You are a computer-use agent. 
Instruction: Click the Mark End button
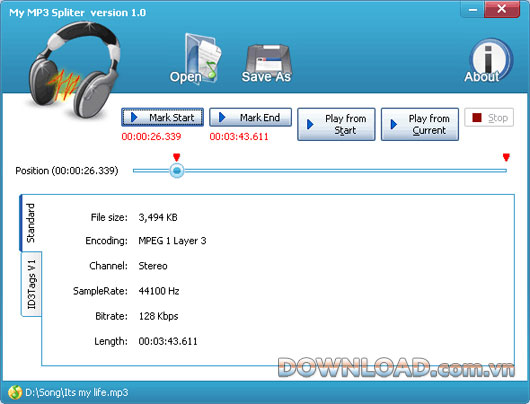click(x=250, y=117)
